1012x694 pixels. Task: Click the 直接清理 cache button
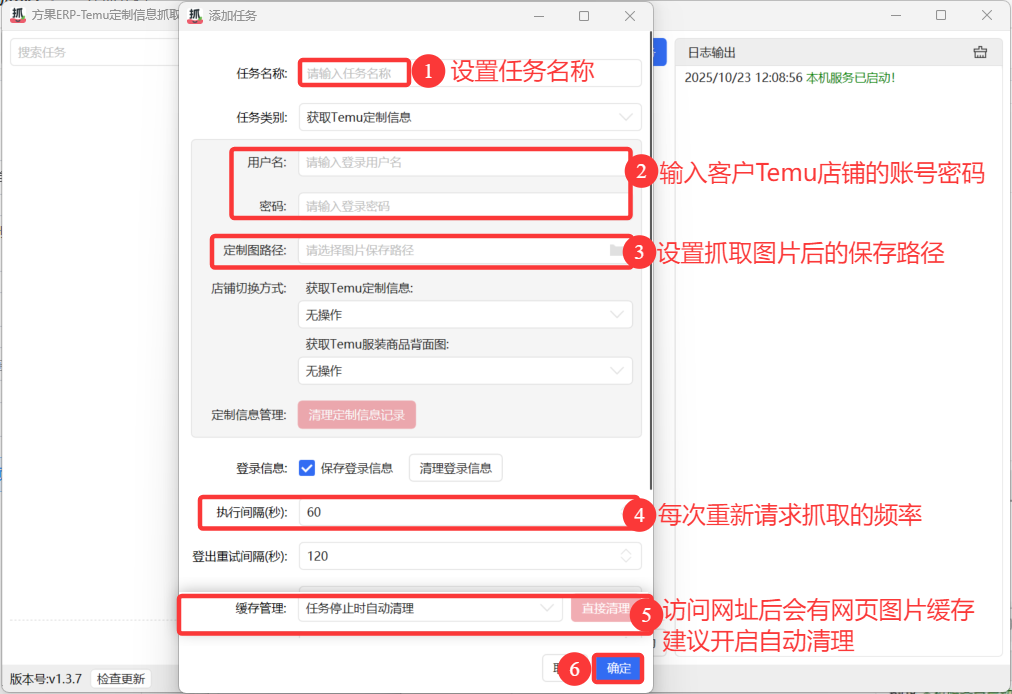point(605,608)
